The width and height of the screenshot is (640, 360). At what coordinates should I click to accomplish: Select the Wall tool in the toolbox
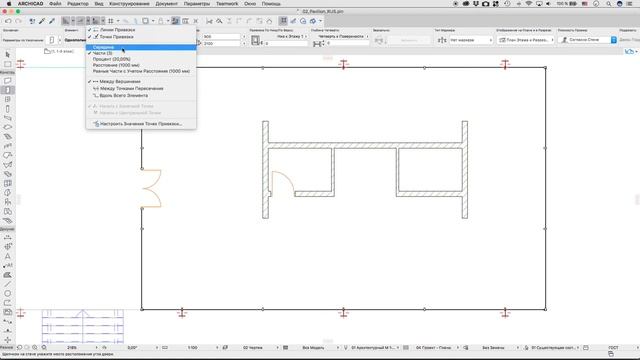click(x=7, y=81)
